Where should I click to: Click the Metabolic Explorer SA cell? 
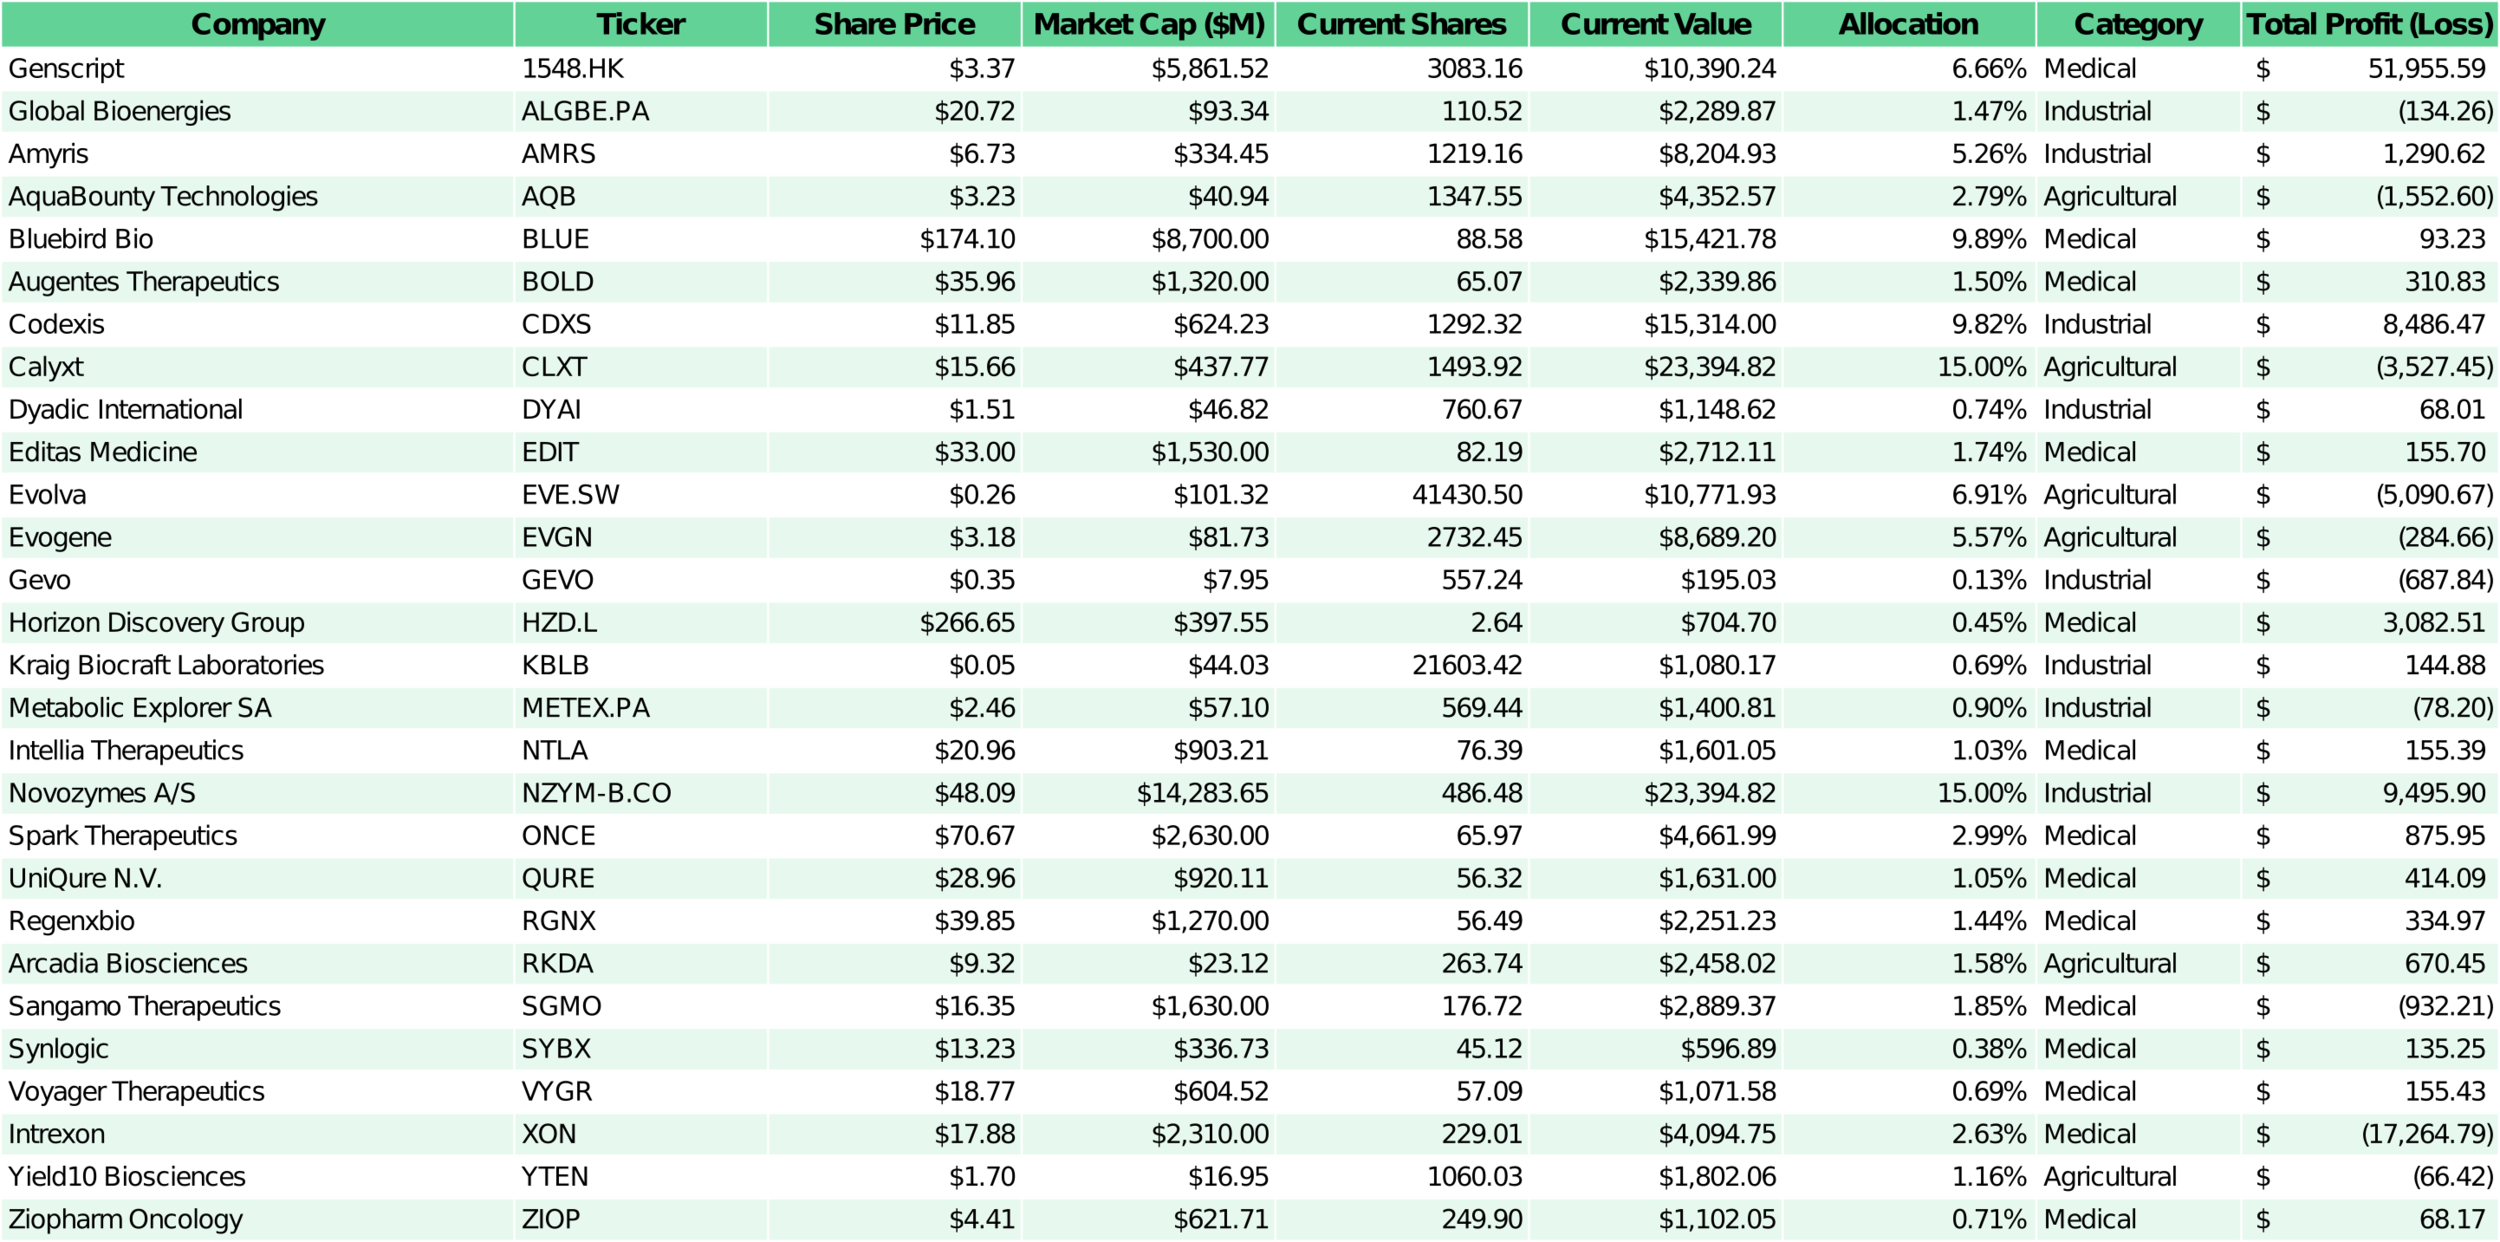[x=258, y=708]
